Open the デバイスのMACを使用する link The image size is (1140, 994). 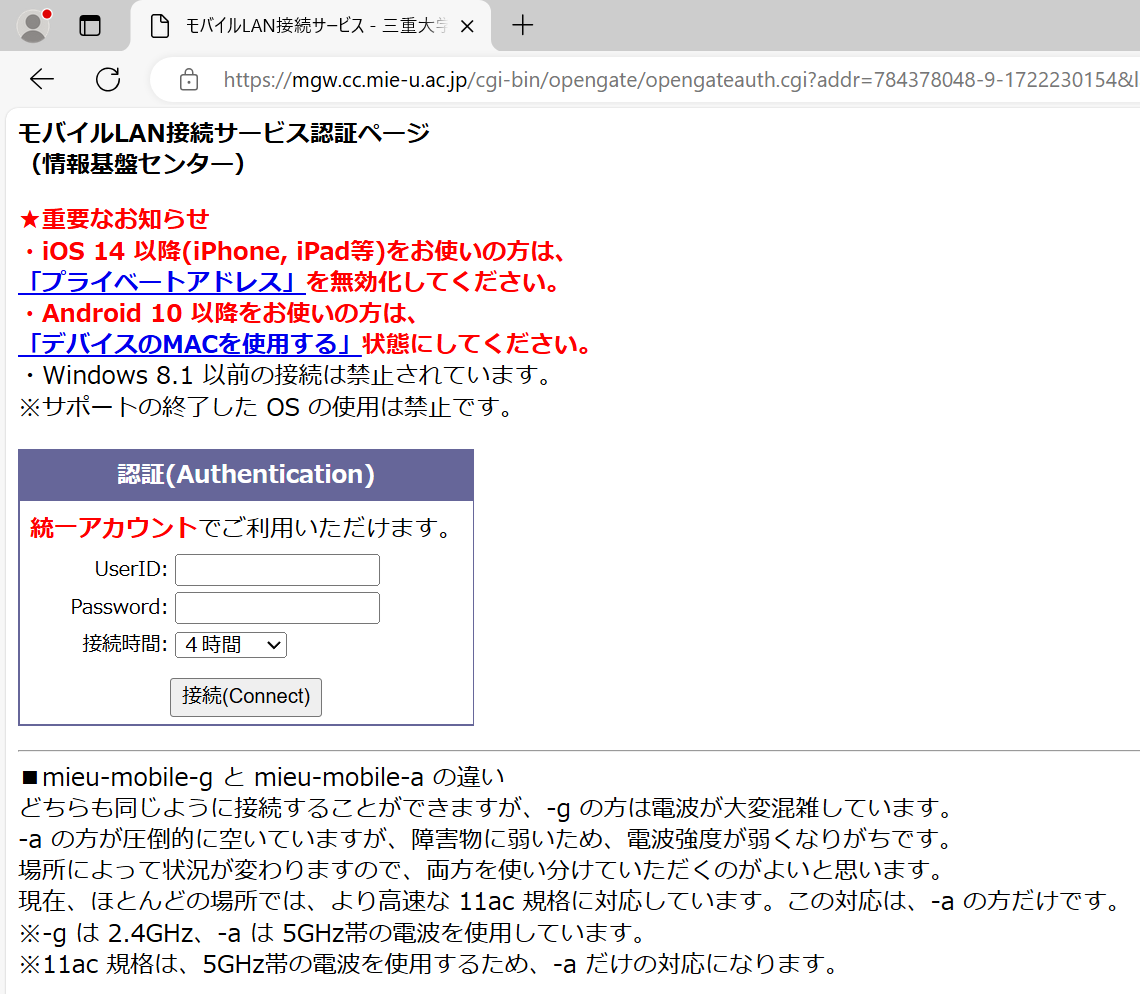pos(190,344)
